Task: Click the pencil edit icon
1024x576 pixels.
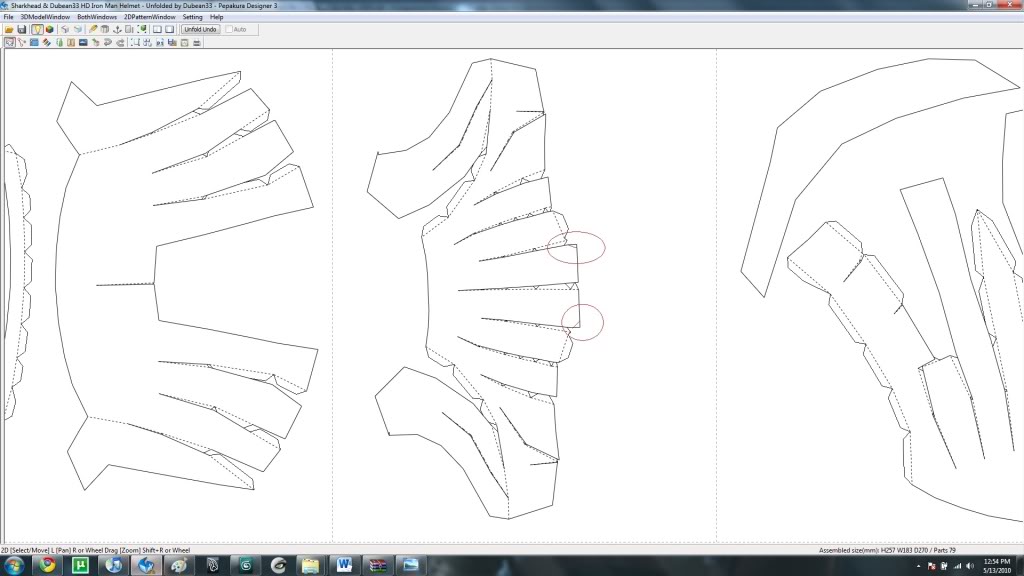Action: click(93, 29)
